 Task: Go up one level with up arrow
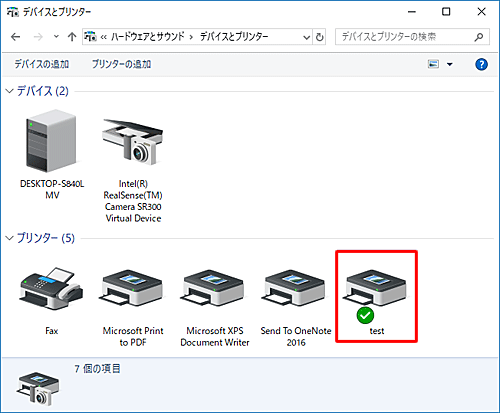point(72,37)
